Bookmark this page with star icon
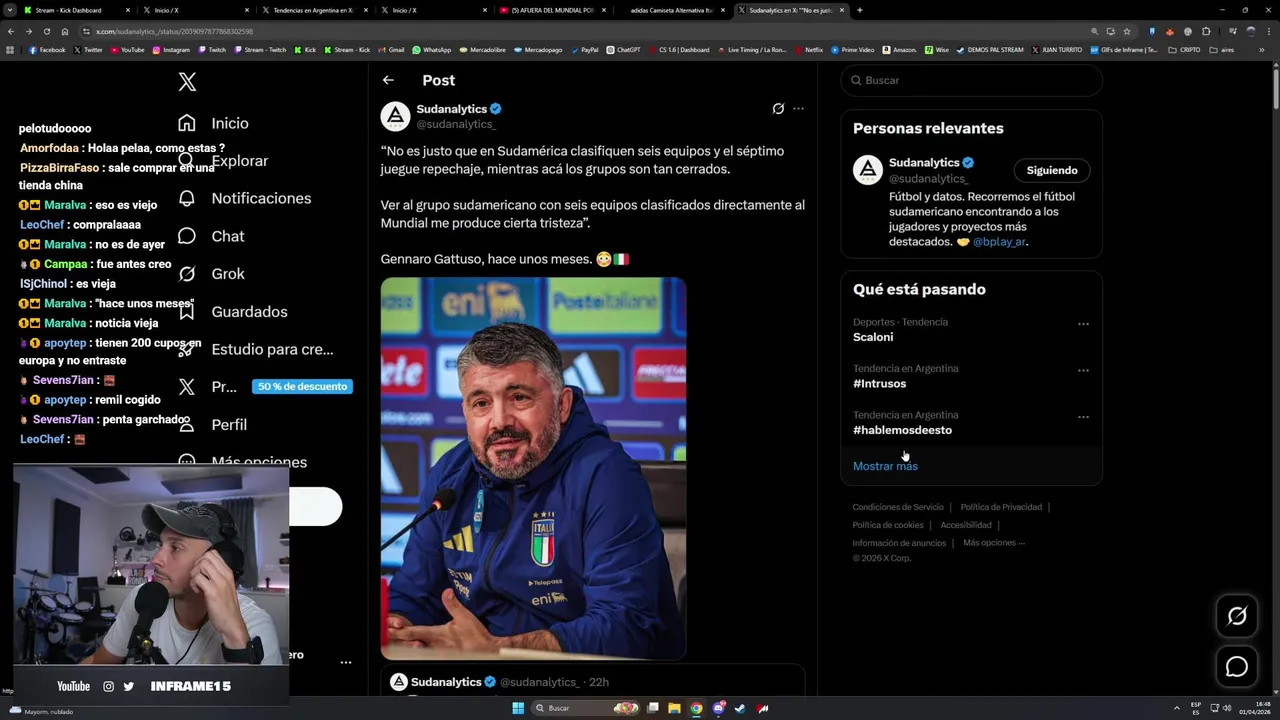Viewport: 1280px width, 720px height. (1127, 31)
